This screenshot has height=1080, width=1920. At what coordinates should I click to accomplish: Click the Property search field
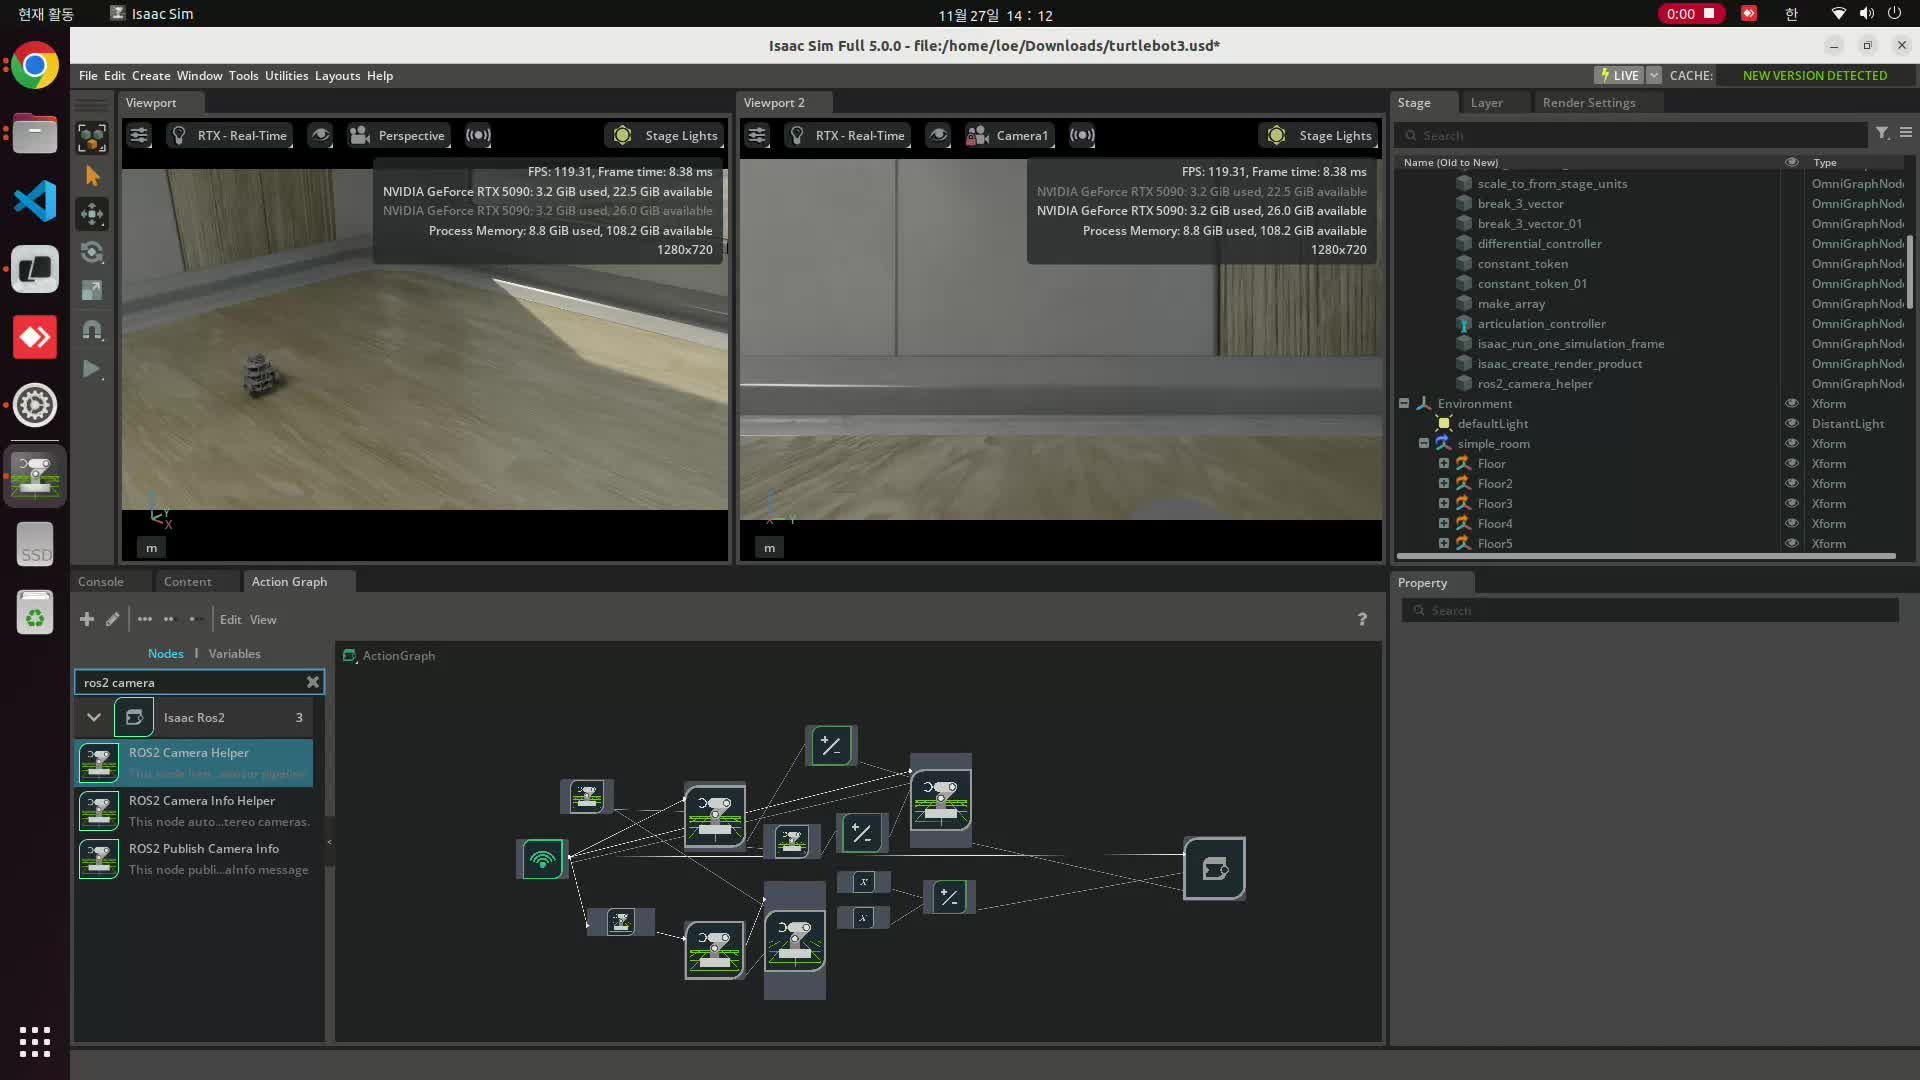(1650, 611)
